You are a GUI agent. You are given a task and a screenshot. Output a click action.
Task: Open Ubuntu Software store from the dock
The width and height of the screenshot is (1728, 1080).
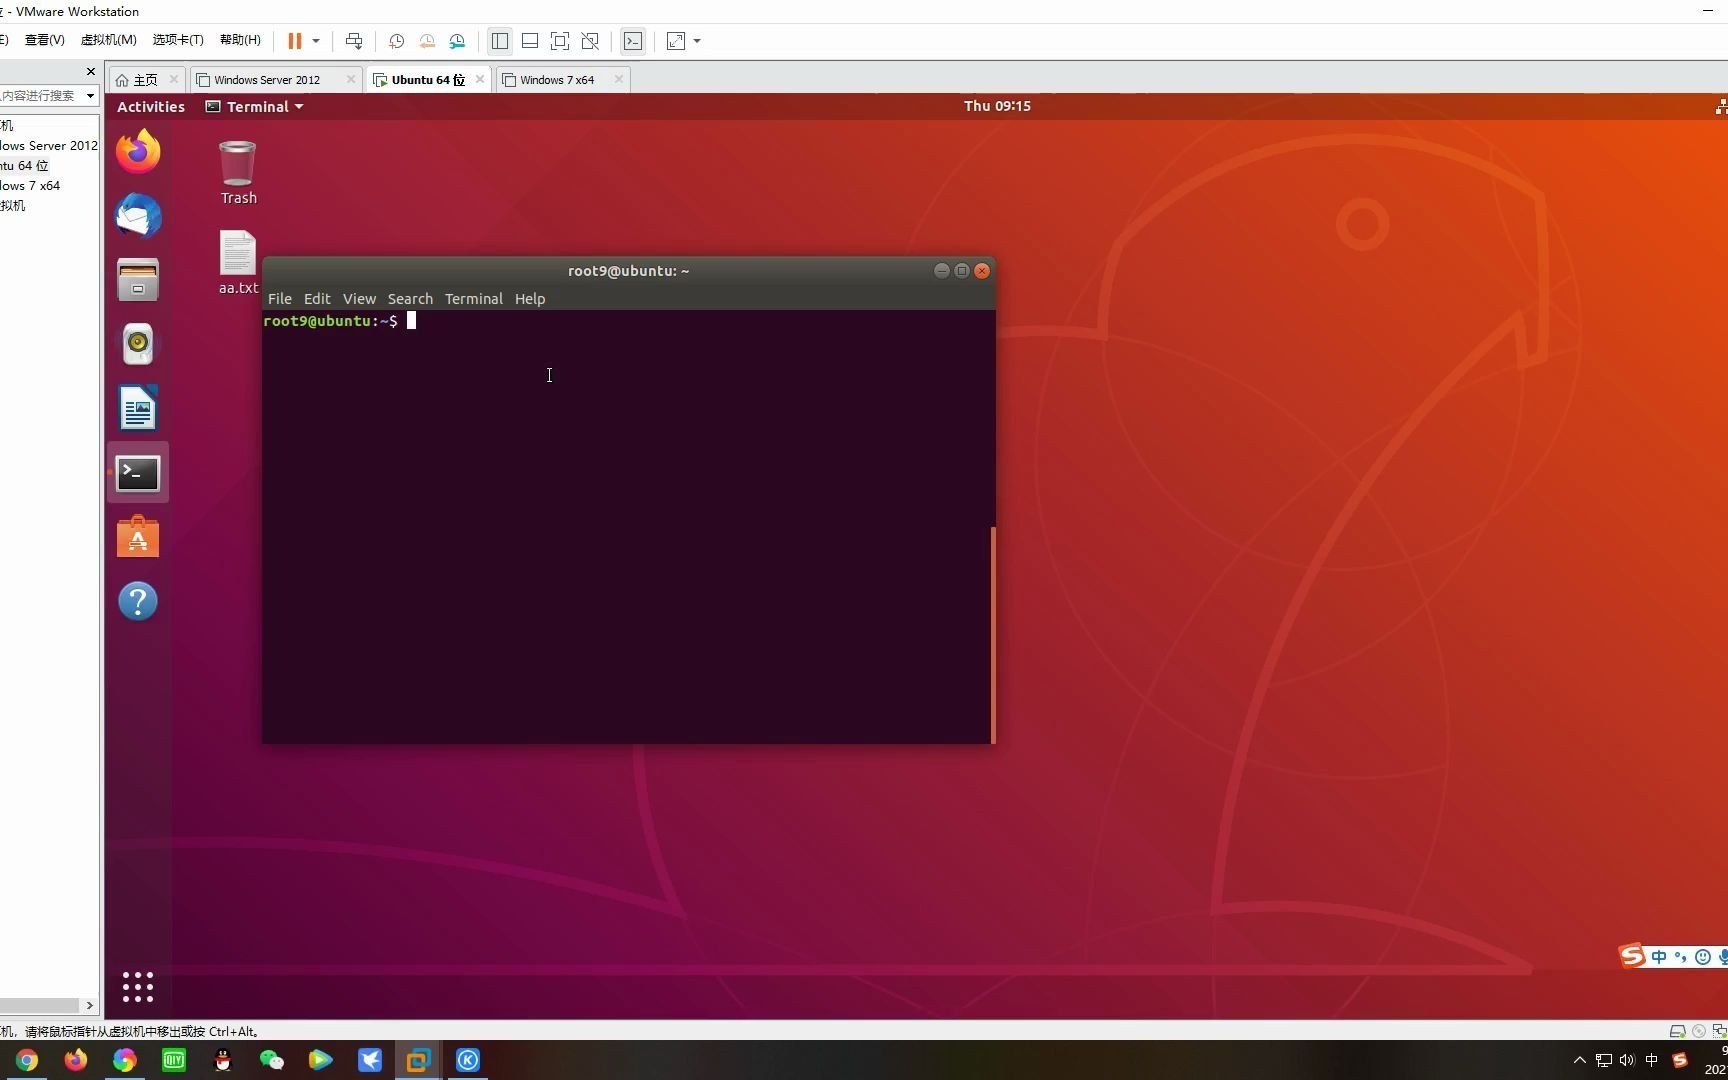137,537
